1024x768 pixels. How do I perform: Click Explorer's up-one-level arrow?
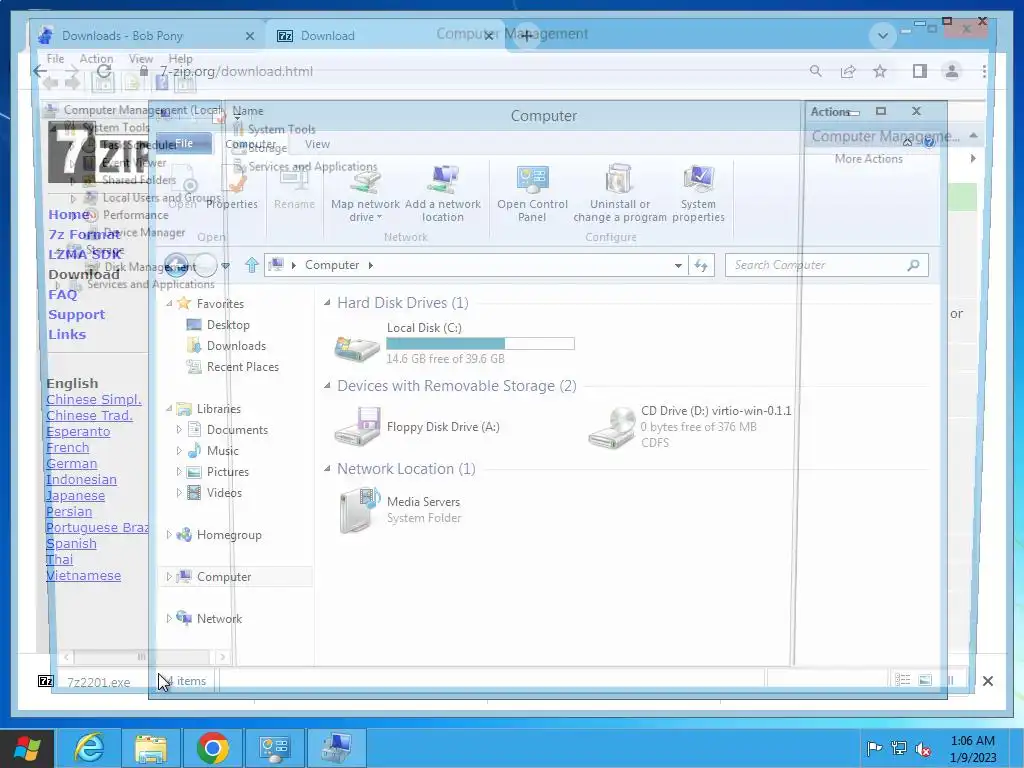(252, 265)
